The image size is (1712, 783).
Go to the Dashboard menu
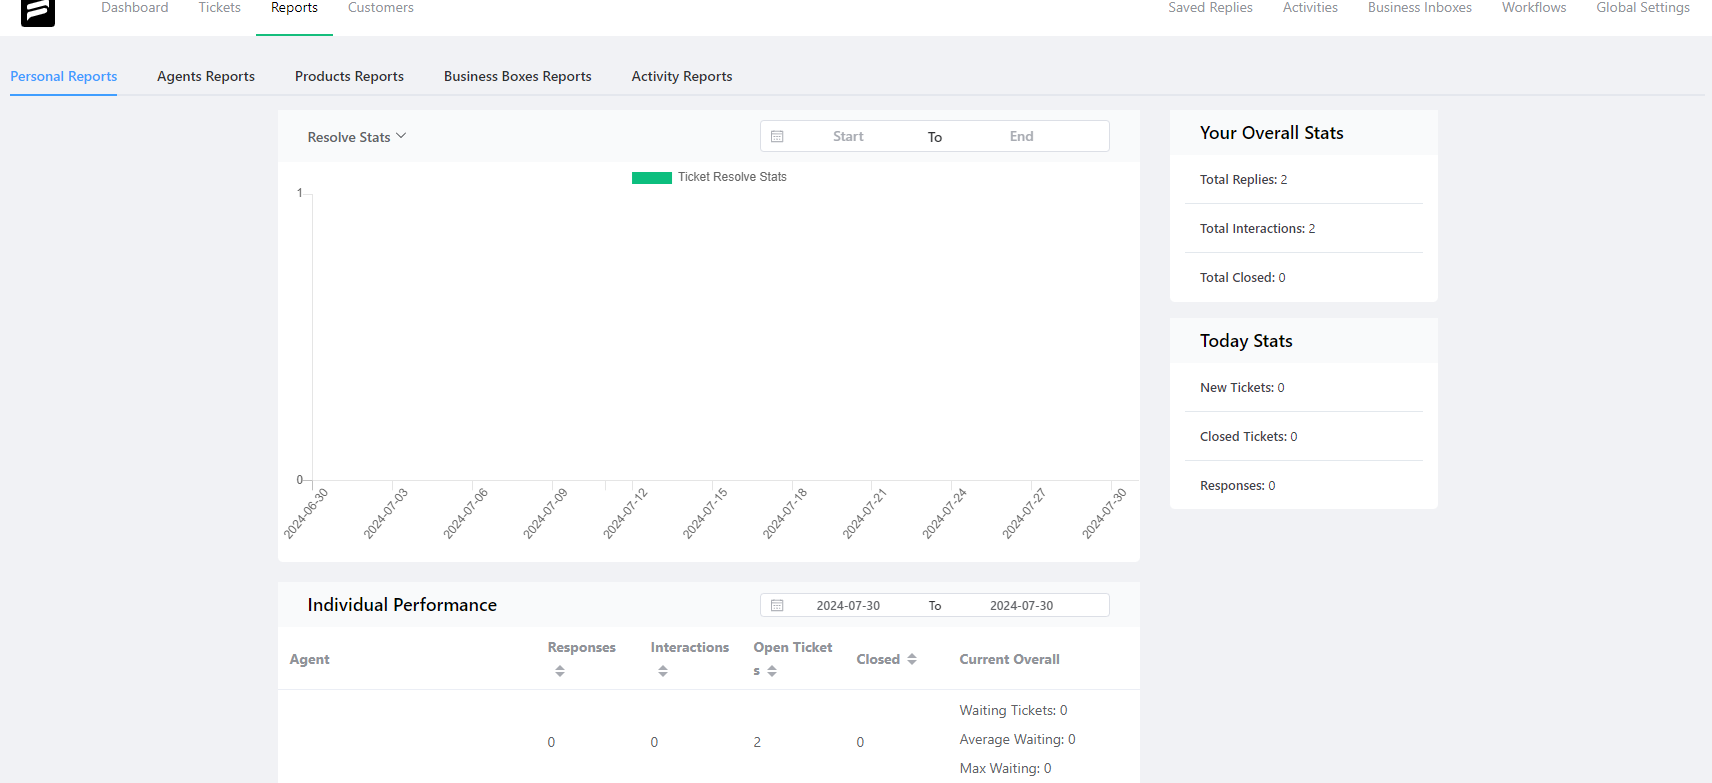pos(135,8)
